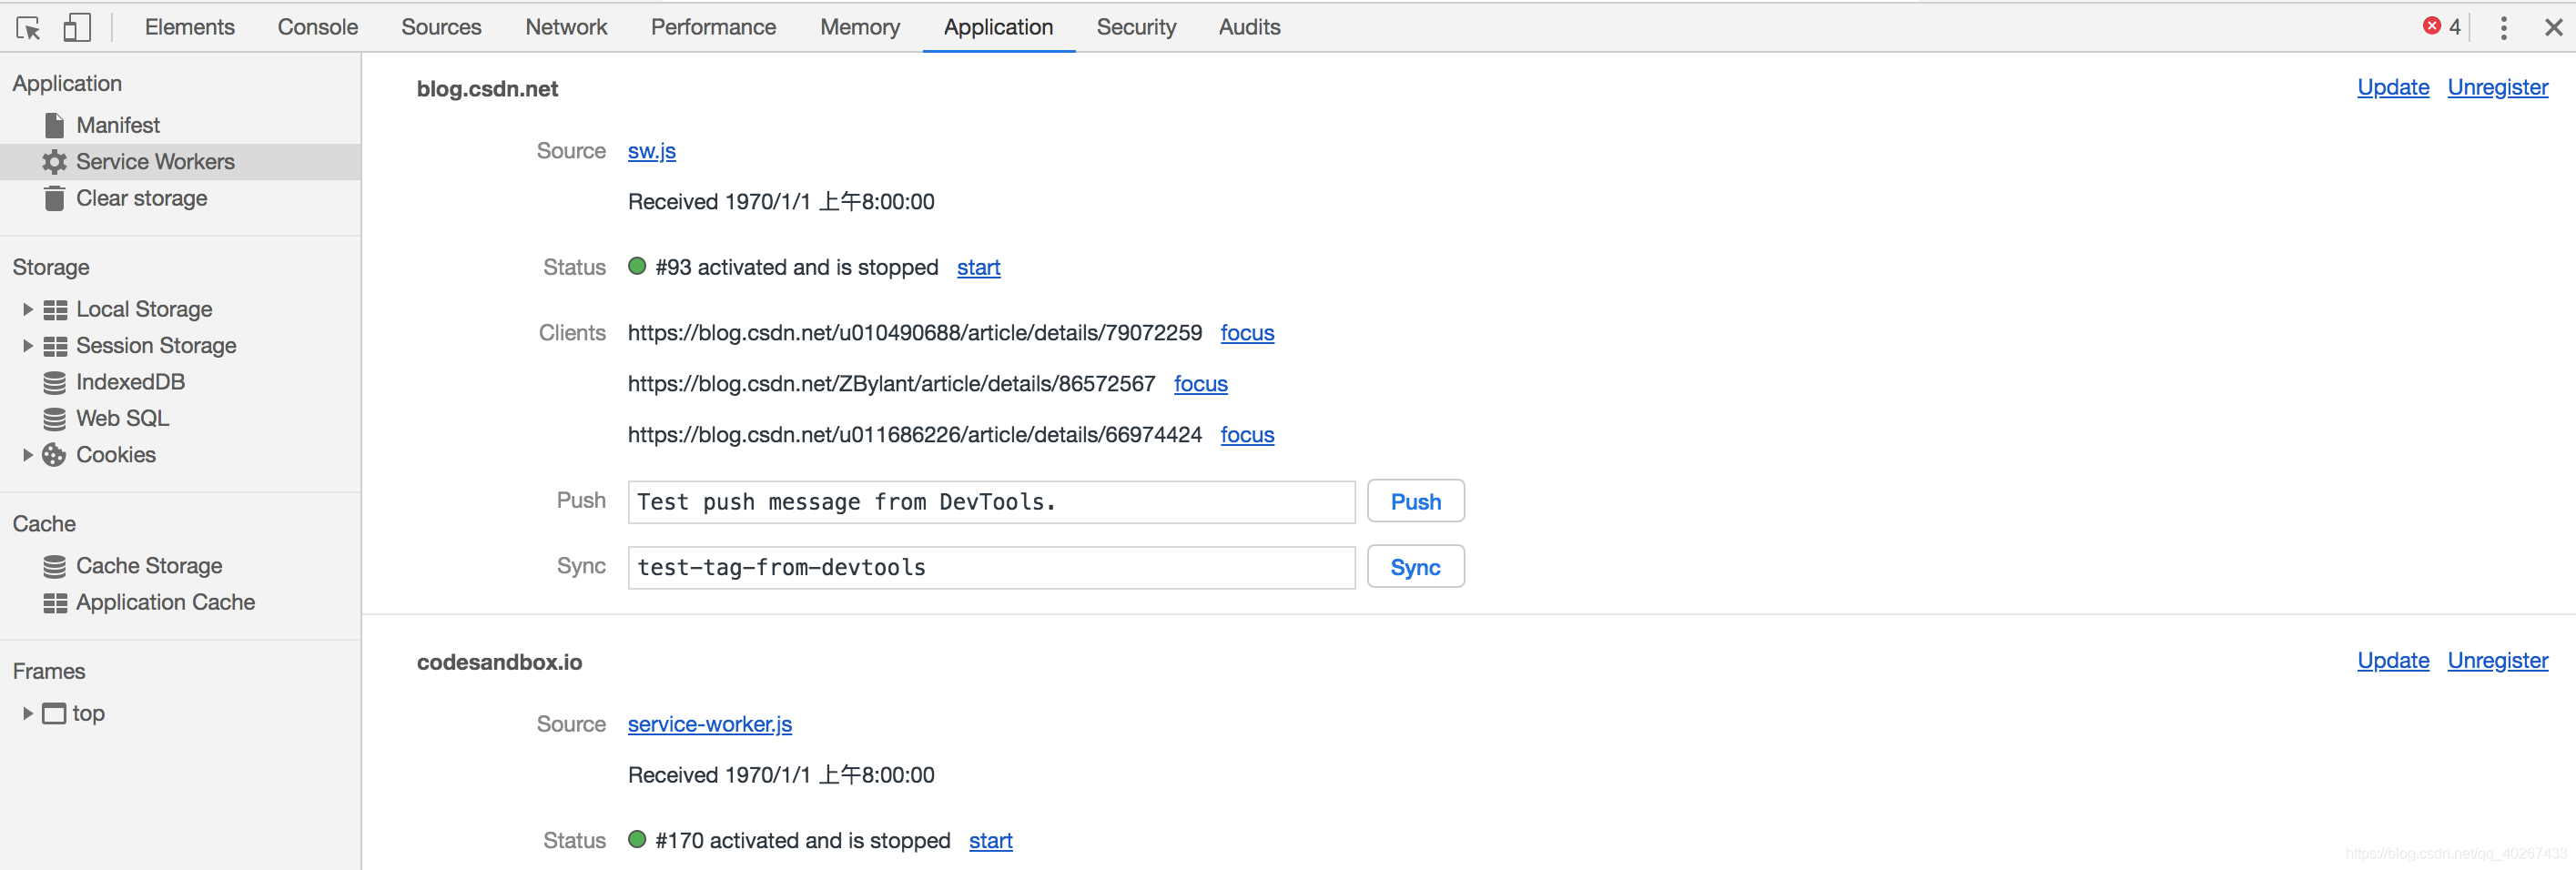Viewport: 2576px width, 870px height.
Task: Switch to the Elements tab
Action: [x=190, y=27]
